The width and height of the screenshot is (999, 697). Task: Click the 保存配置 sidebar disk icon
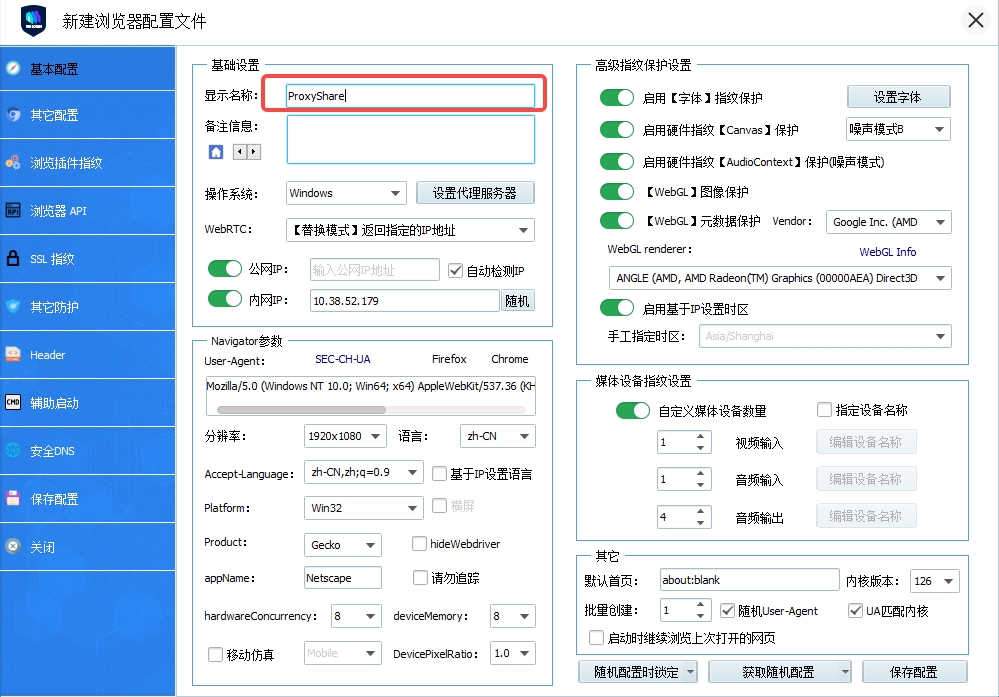pyautogui.click(x=13, y=498)
